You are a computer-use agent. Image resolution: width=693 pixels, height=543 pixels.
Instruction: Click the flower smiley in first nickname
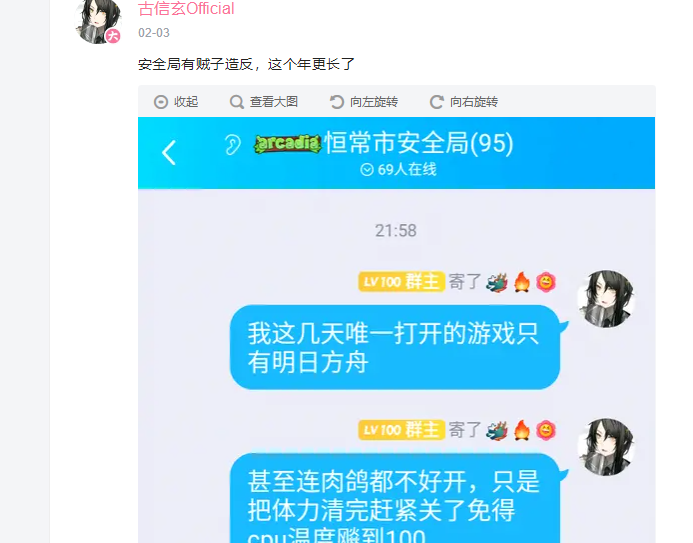(546, 282)
